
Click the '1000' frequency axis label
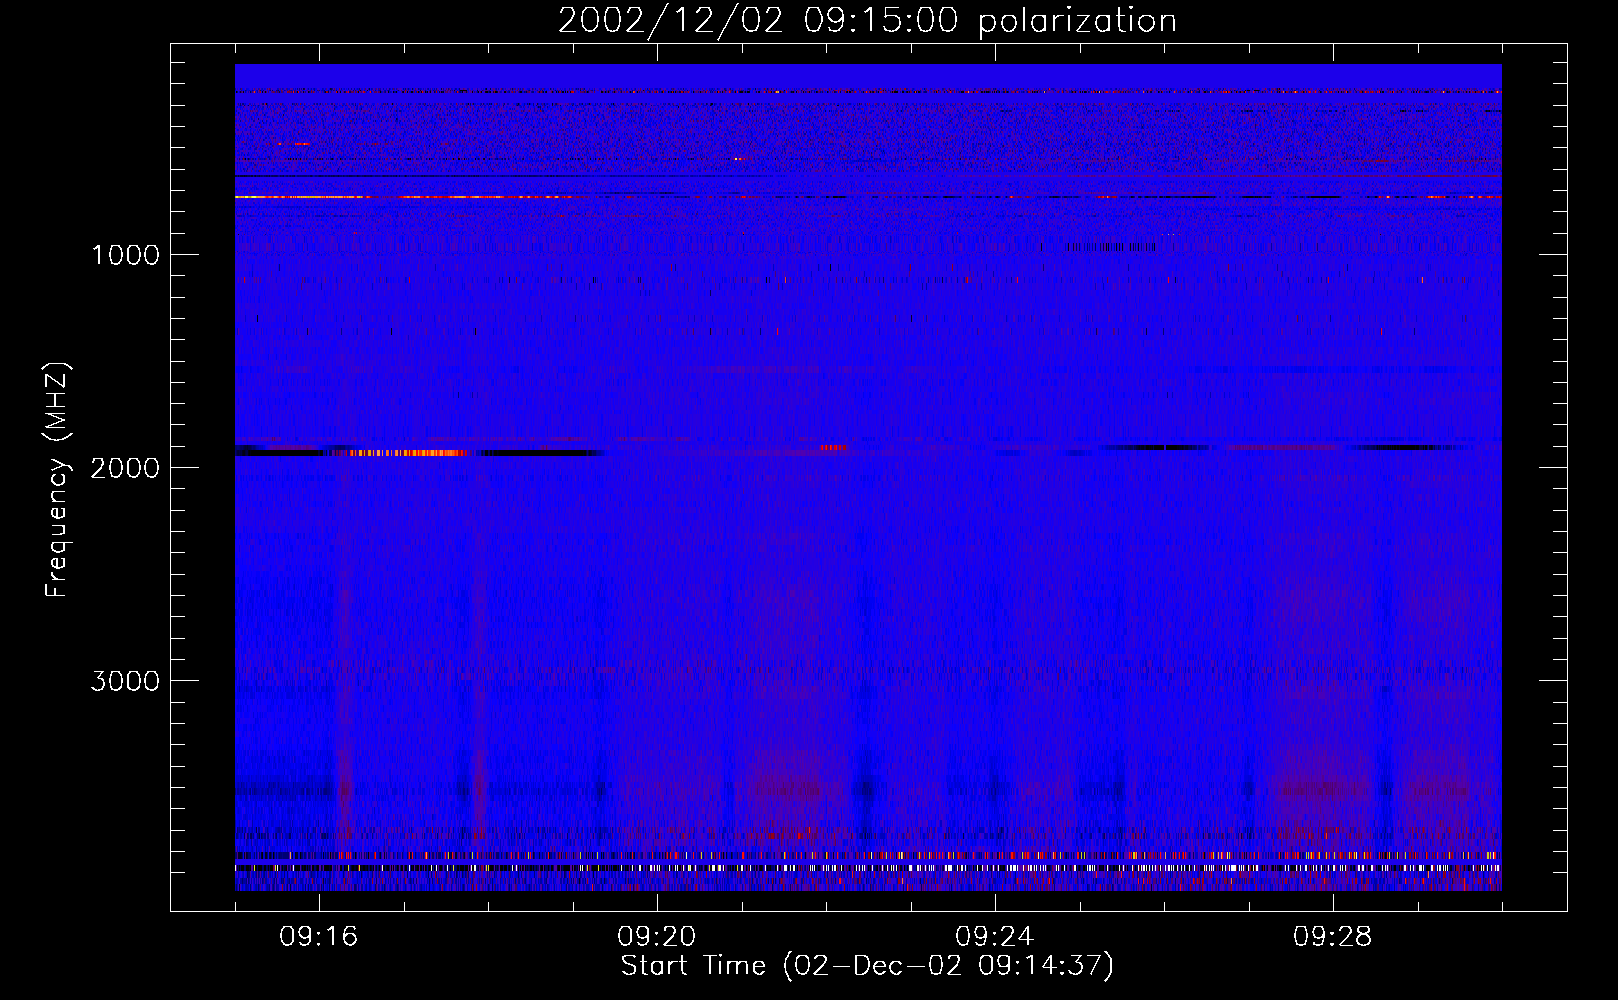[x=125, y=255]
